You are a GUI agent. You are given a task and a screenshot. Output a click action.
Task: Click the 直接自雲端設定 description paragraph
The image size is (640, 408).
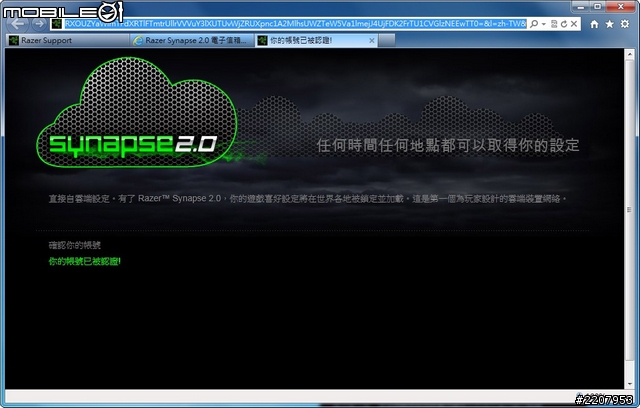[307, 199]
